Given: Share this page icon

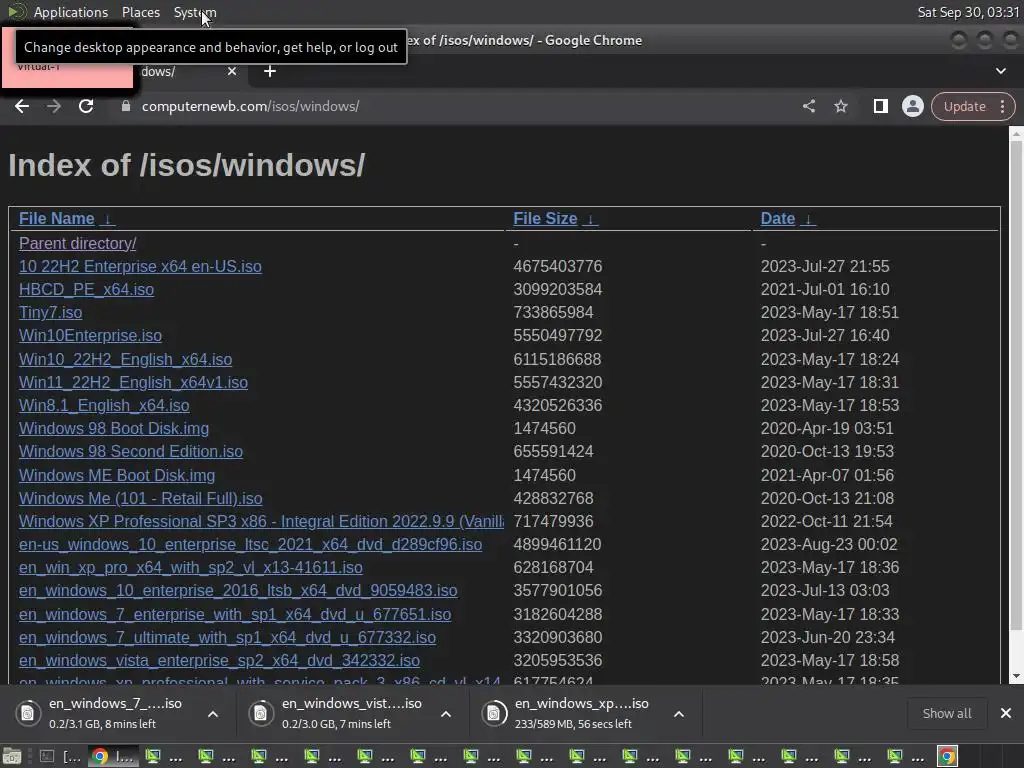Looking at the screenshot, I should [x=808, y=106].
